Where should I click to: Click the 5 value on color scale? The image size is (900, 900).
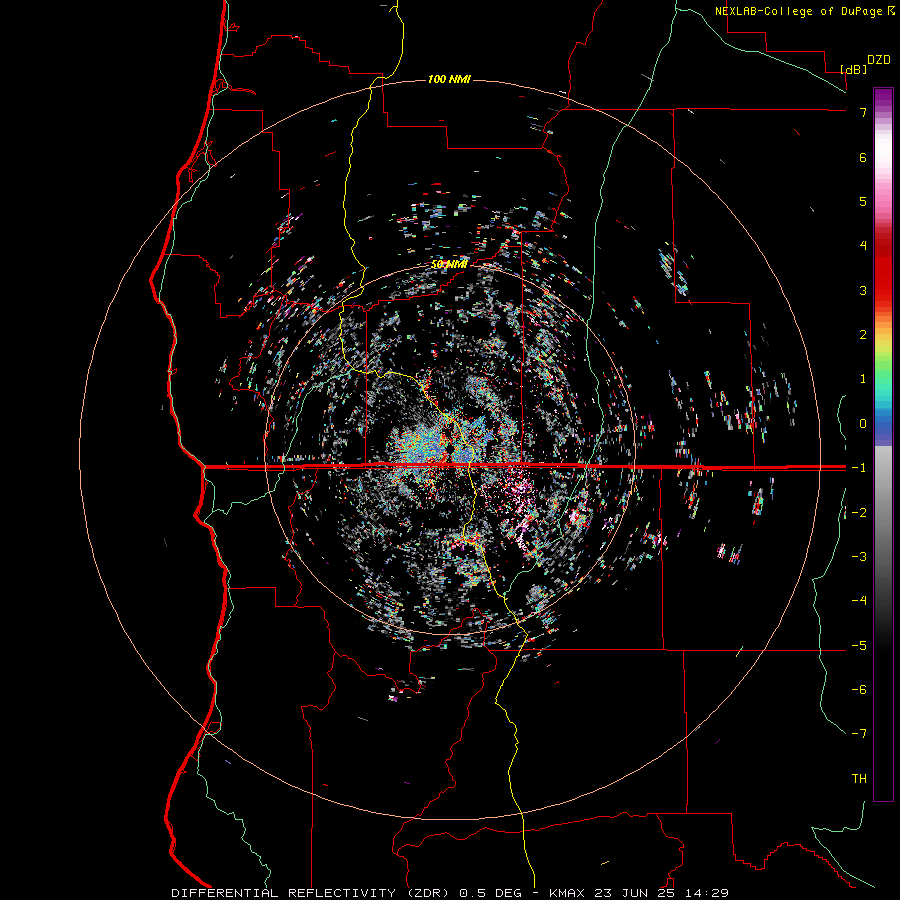point(863,201)
